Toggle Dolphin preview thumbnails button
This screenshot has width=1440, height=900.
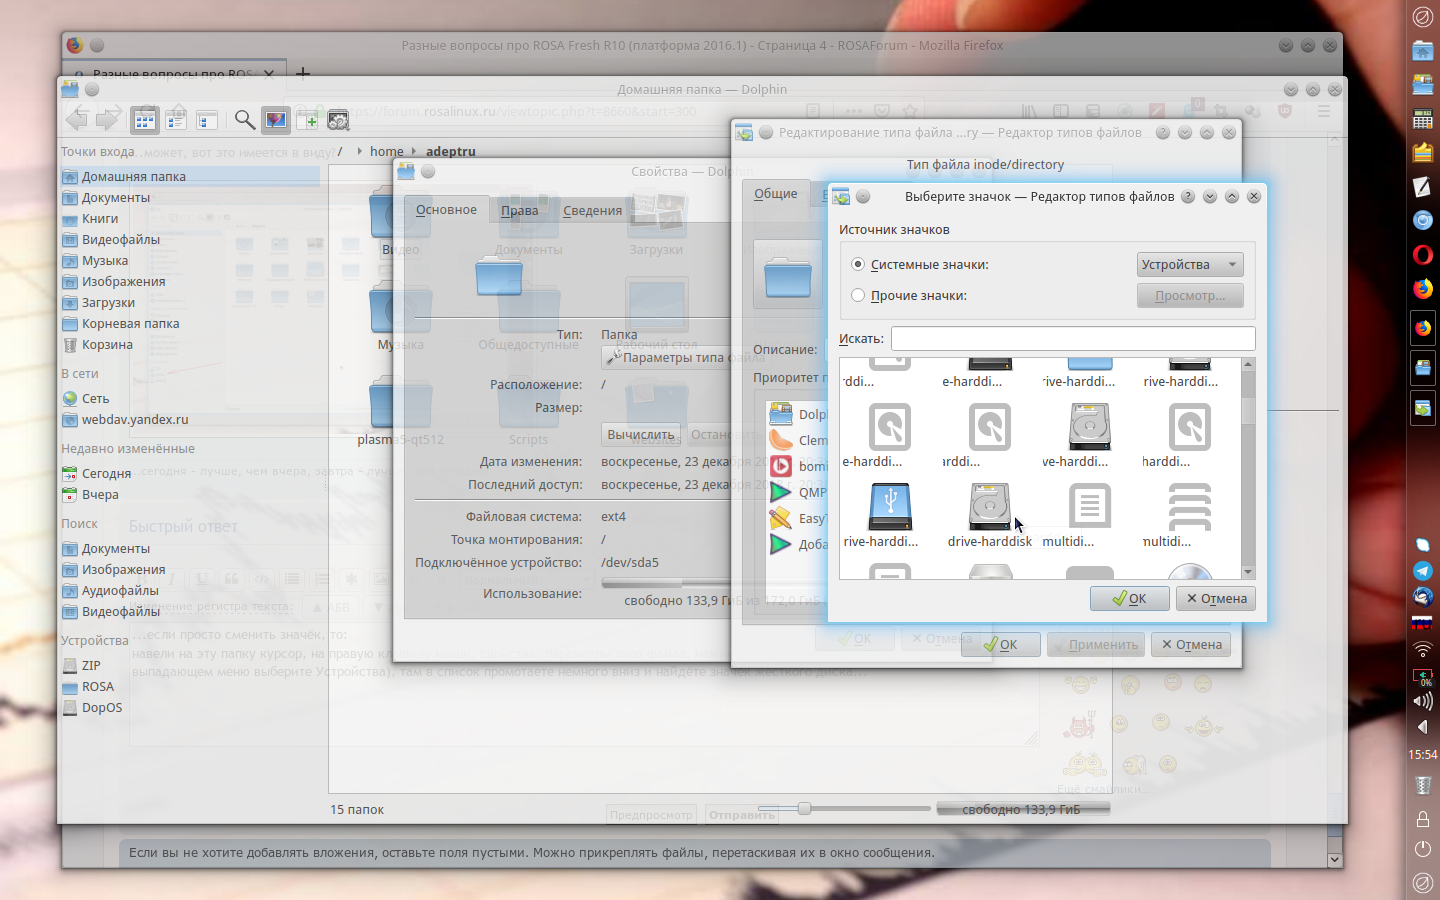coord(276,120)
